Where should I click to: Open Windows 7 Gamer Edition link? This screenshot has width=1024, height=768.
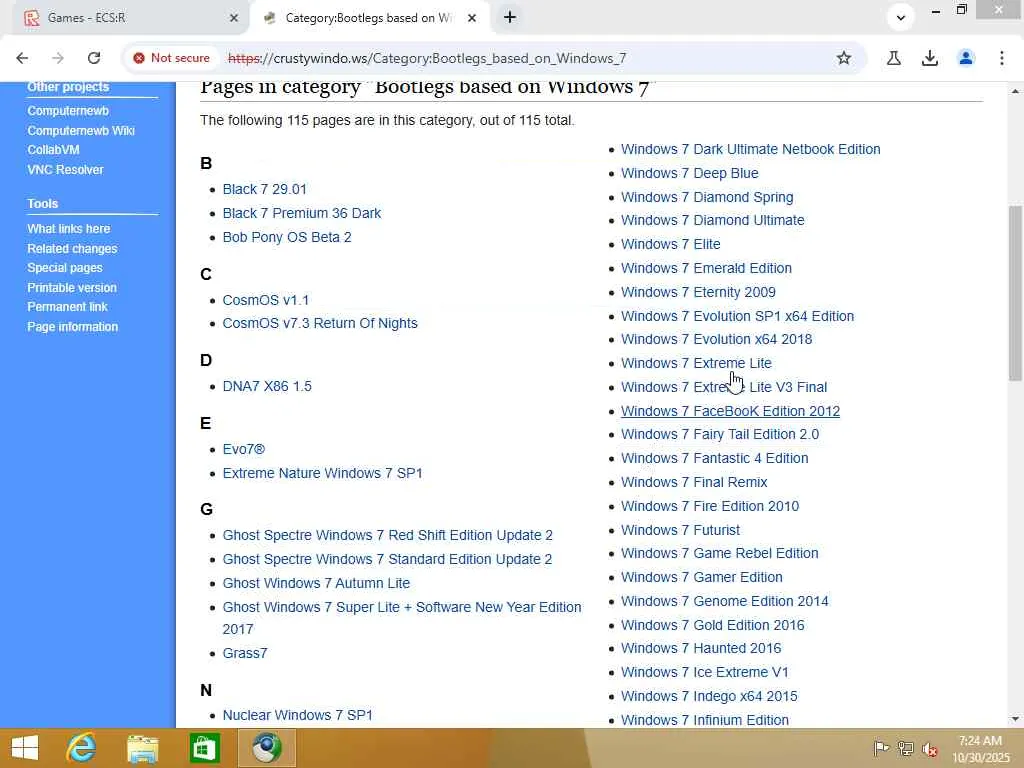click(x=701, y=577)
